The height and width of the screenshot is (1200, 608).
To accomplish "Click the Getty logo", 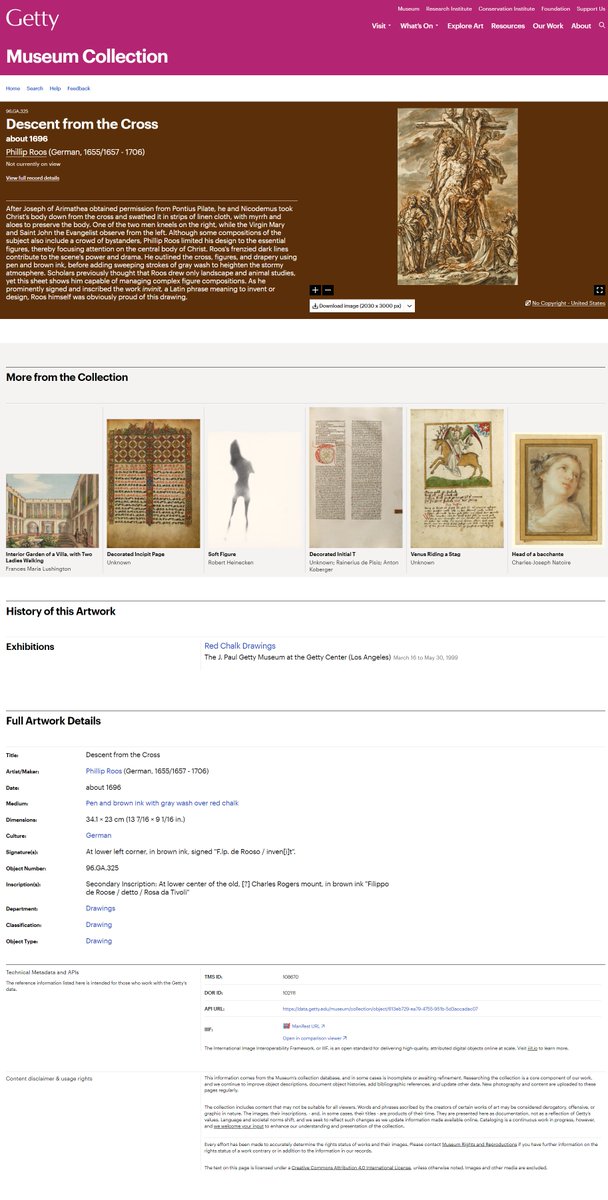I will (x=32, y=20).
